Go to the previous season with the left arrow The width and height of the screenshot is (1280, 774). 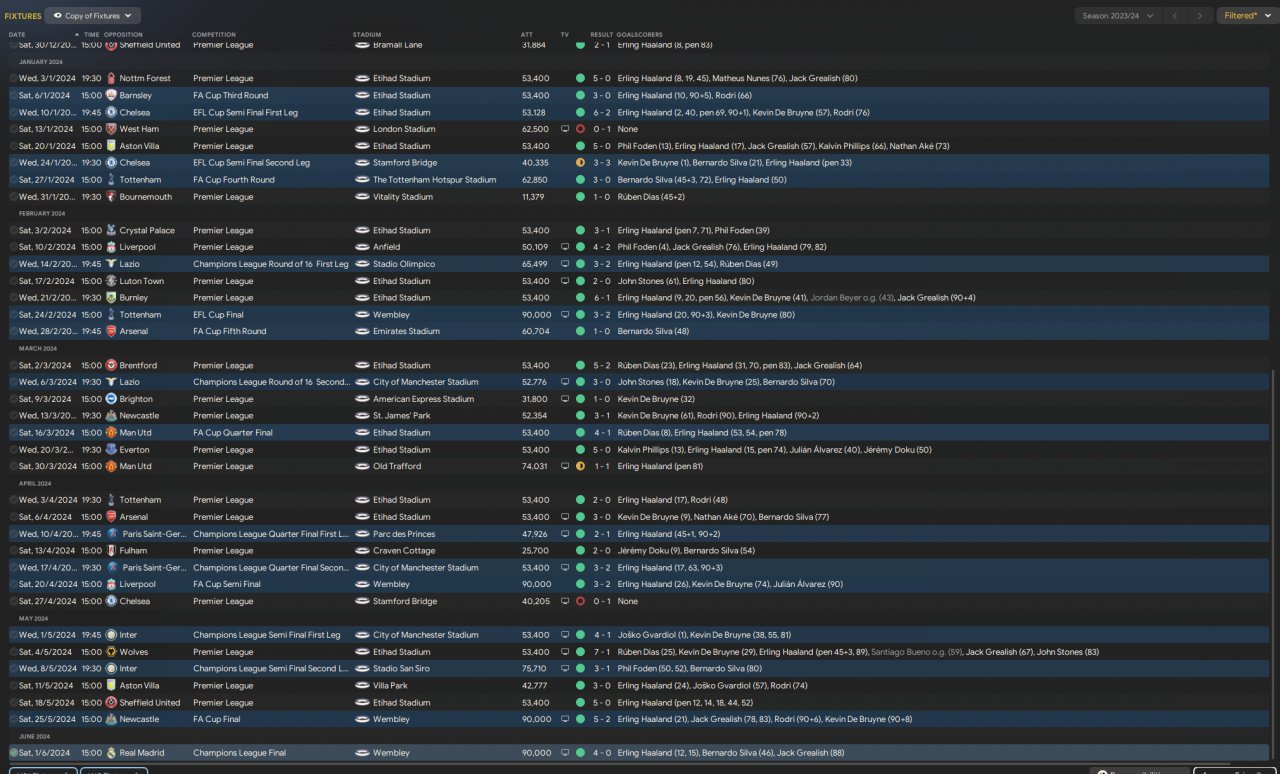[1177, 16]
